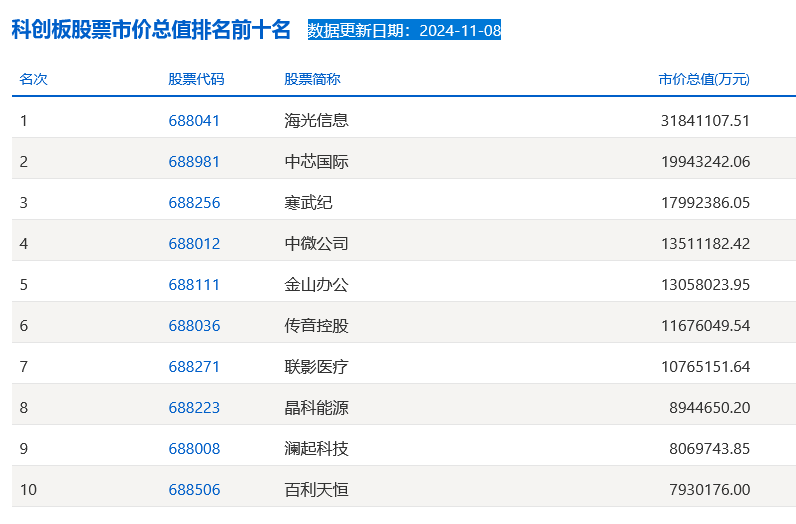This screenshot has width=796, height=524.
Task: Select stock name 海光信息
Action: coord(316,121)
